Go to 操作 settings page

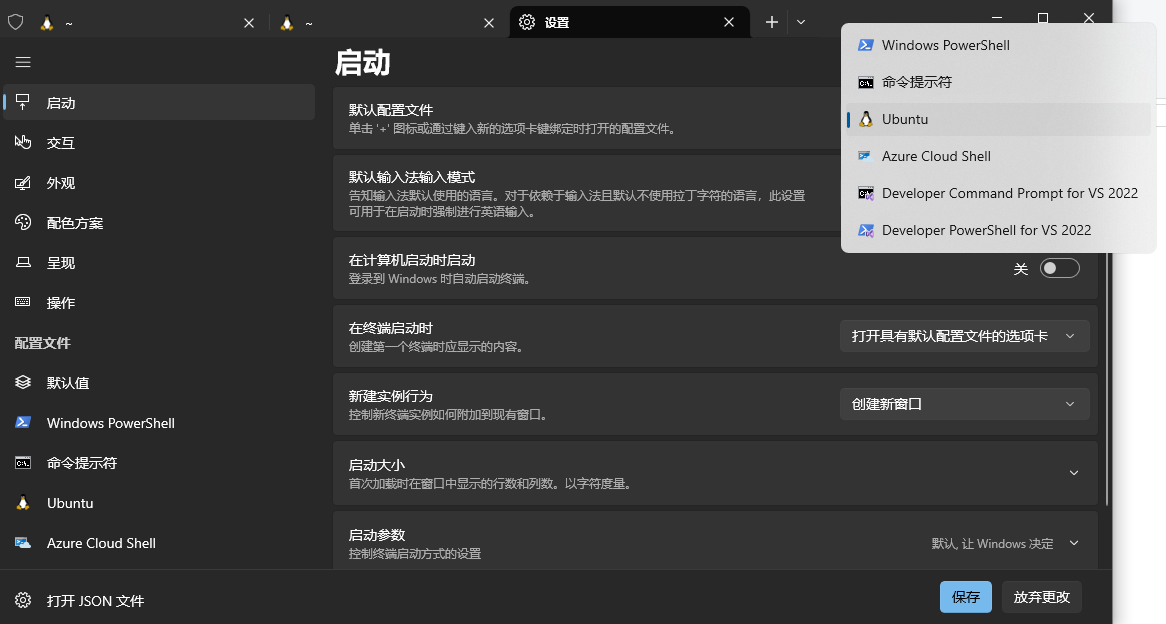click(x=160, y=303)
